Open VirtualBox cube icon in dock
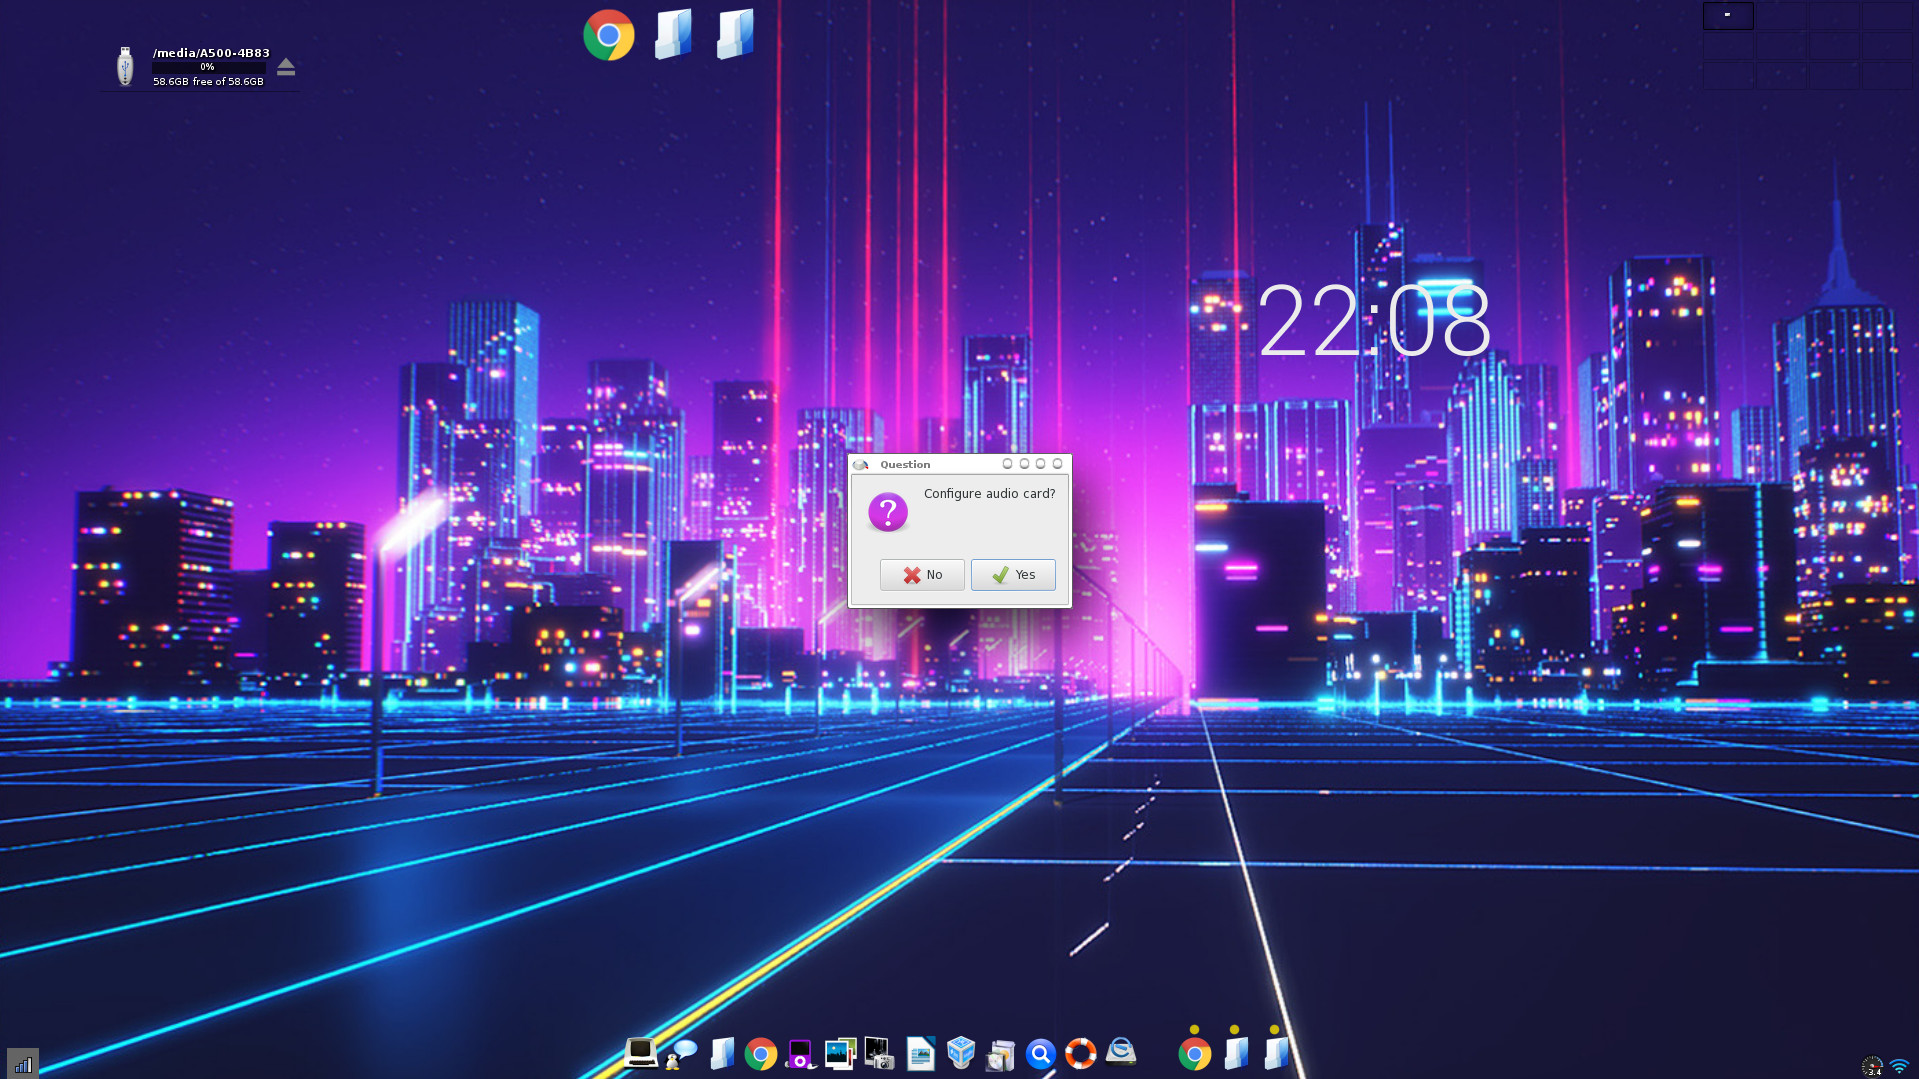The width and height of the screenshot is (1919, 1079). [x=960, y=1053]
